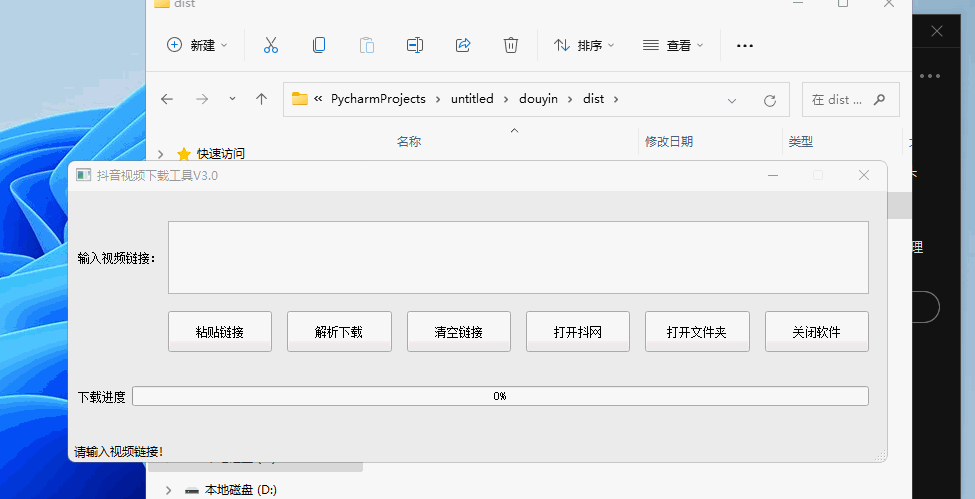Go forward with the right arrow in Explorer
The width and height of the screenshot is (975, 499).
tap(202, 99)
